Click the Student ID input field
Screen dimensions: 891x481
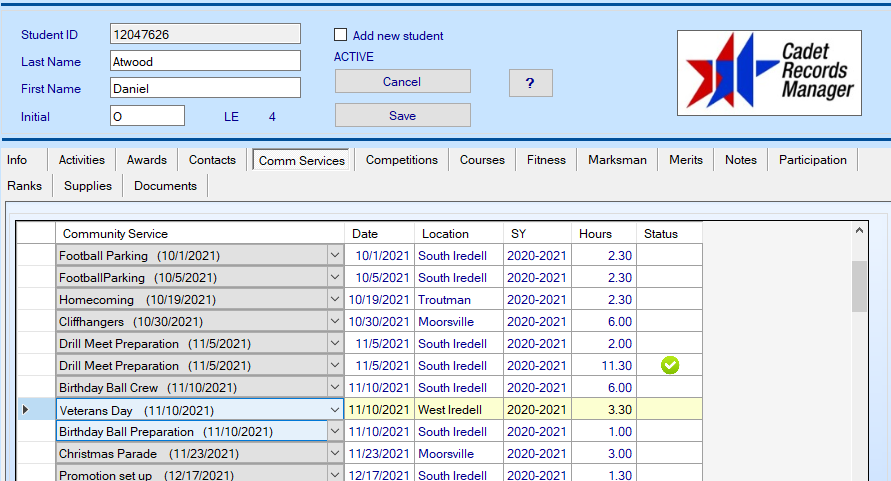coord(205,34)
